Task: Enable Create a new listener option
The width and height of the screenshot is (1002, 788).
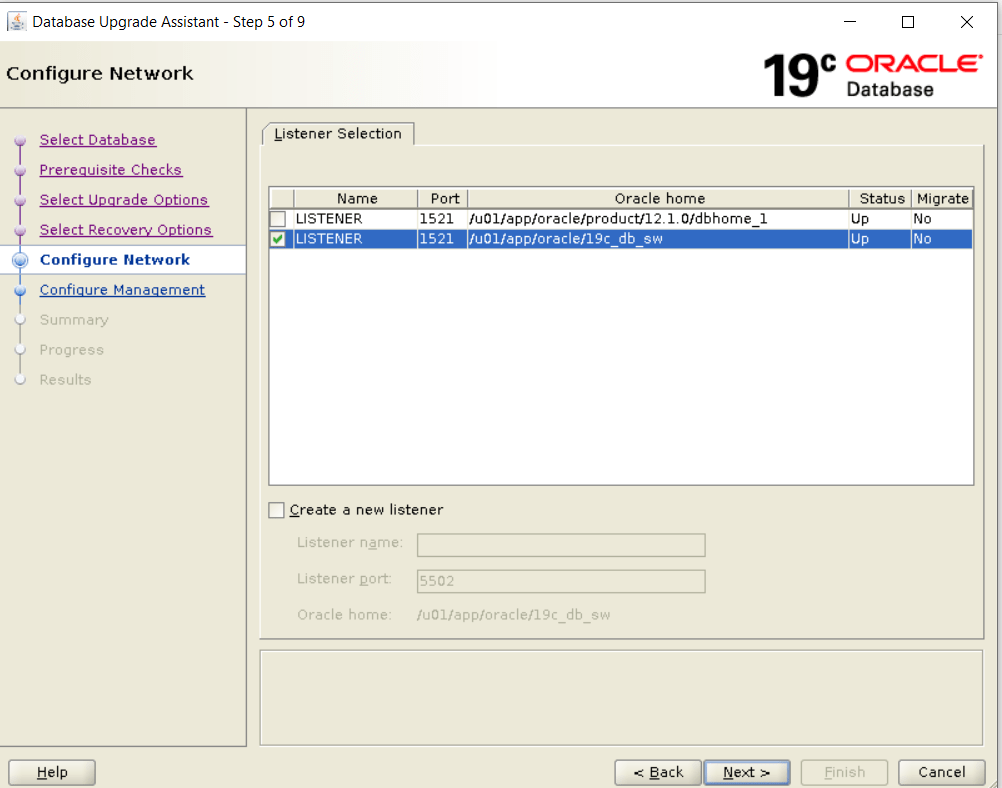Action: tap(277, 510)
